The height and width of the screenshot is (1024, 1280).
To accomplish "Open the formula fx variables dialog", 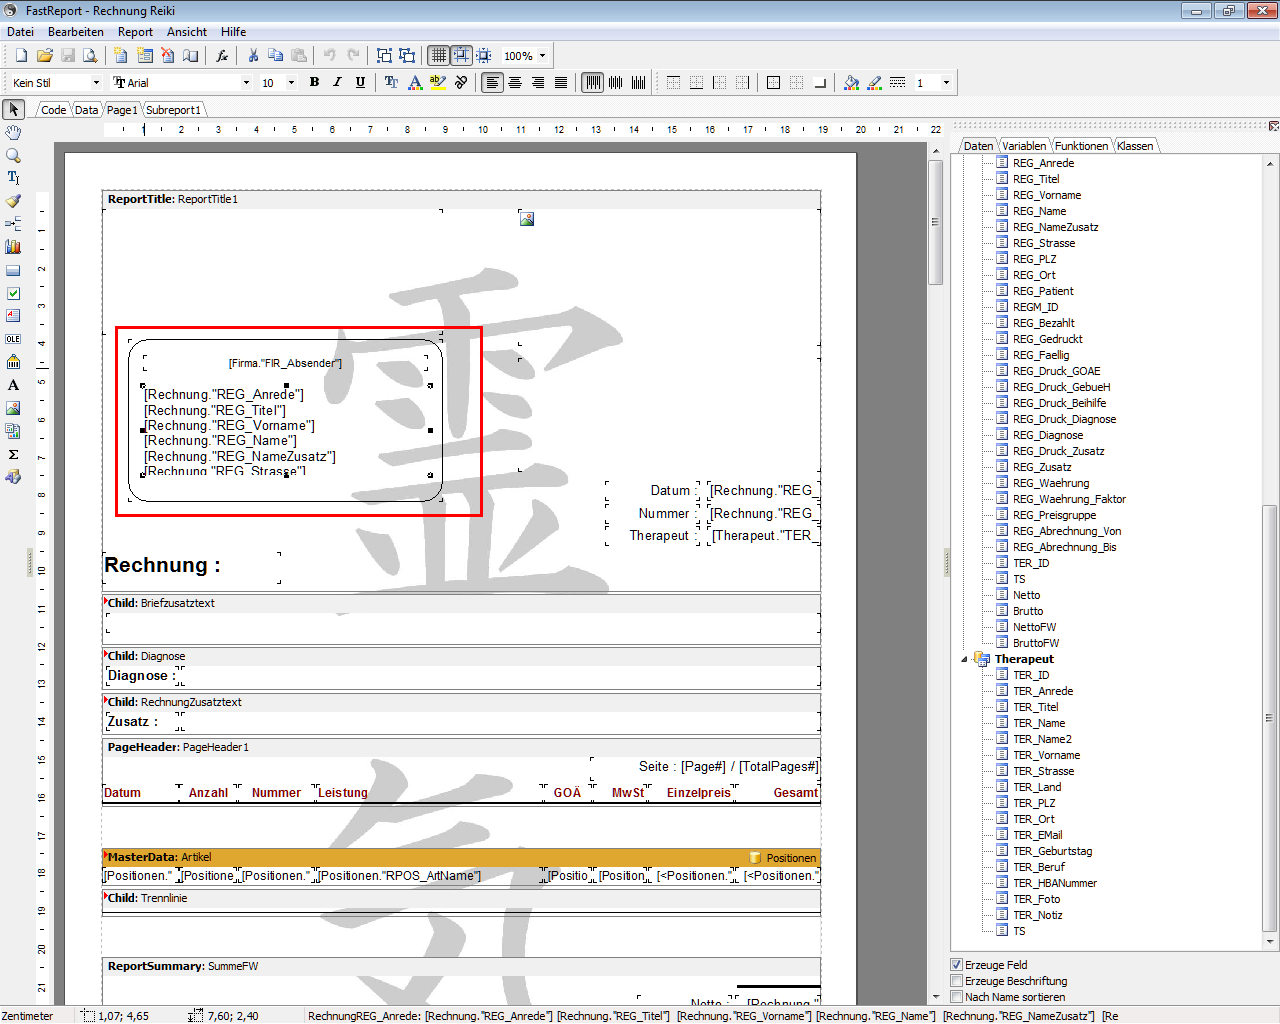I will click(222, 56).
